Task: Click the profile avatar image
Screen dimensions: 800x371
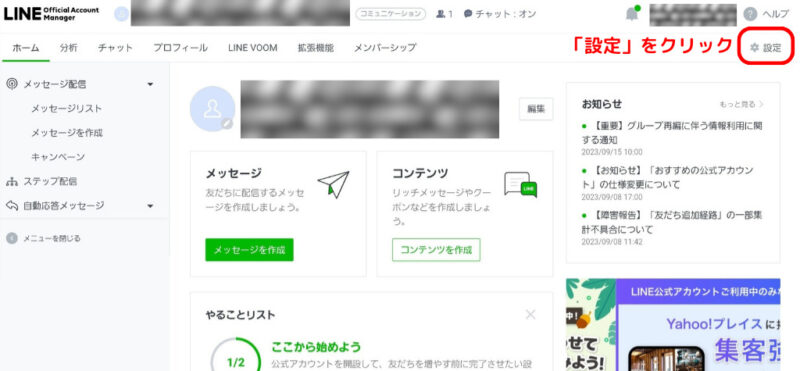Action: (212, 109)
